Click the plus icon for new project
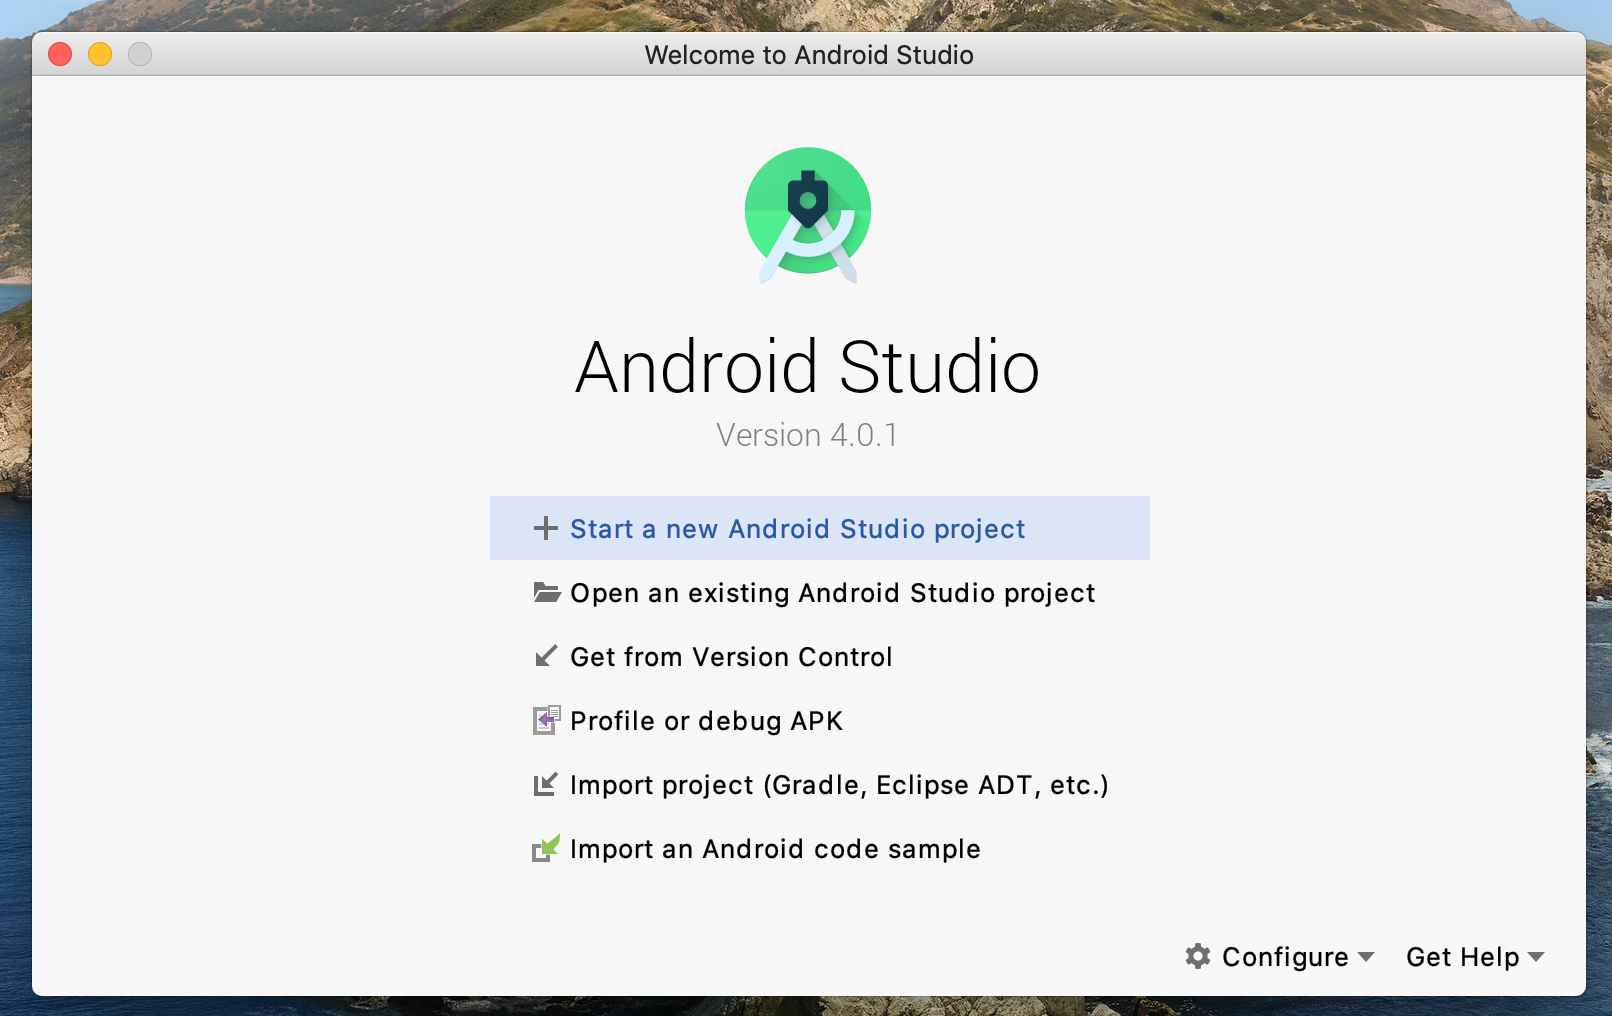 pyautogui.click(x=545, y=528)
